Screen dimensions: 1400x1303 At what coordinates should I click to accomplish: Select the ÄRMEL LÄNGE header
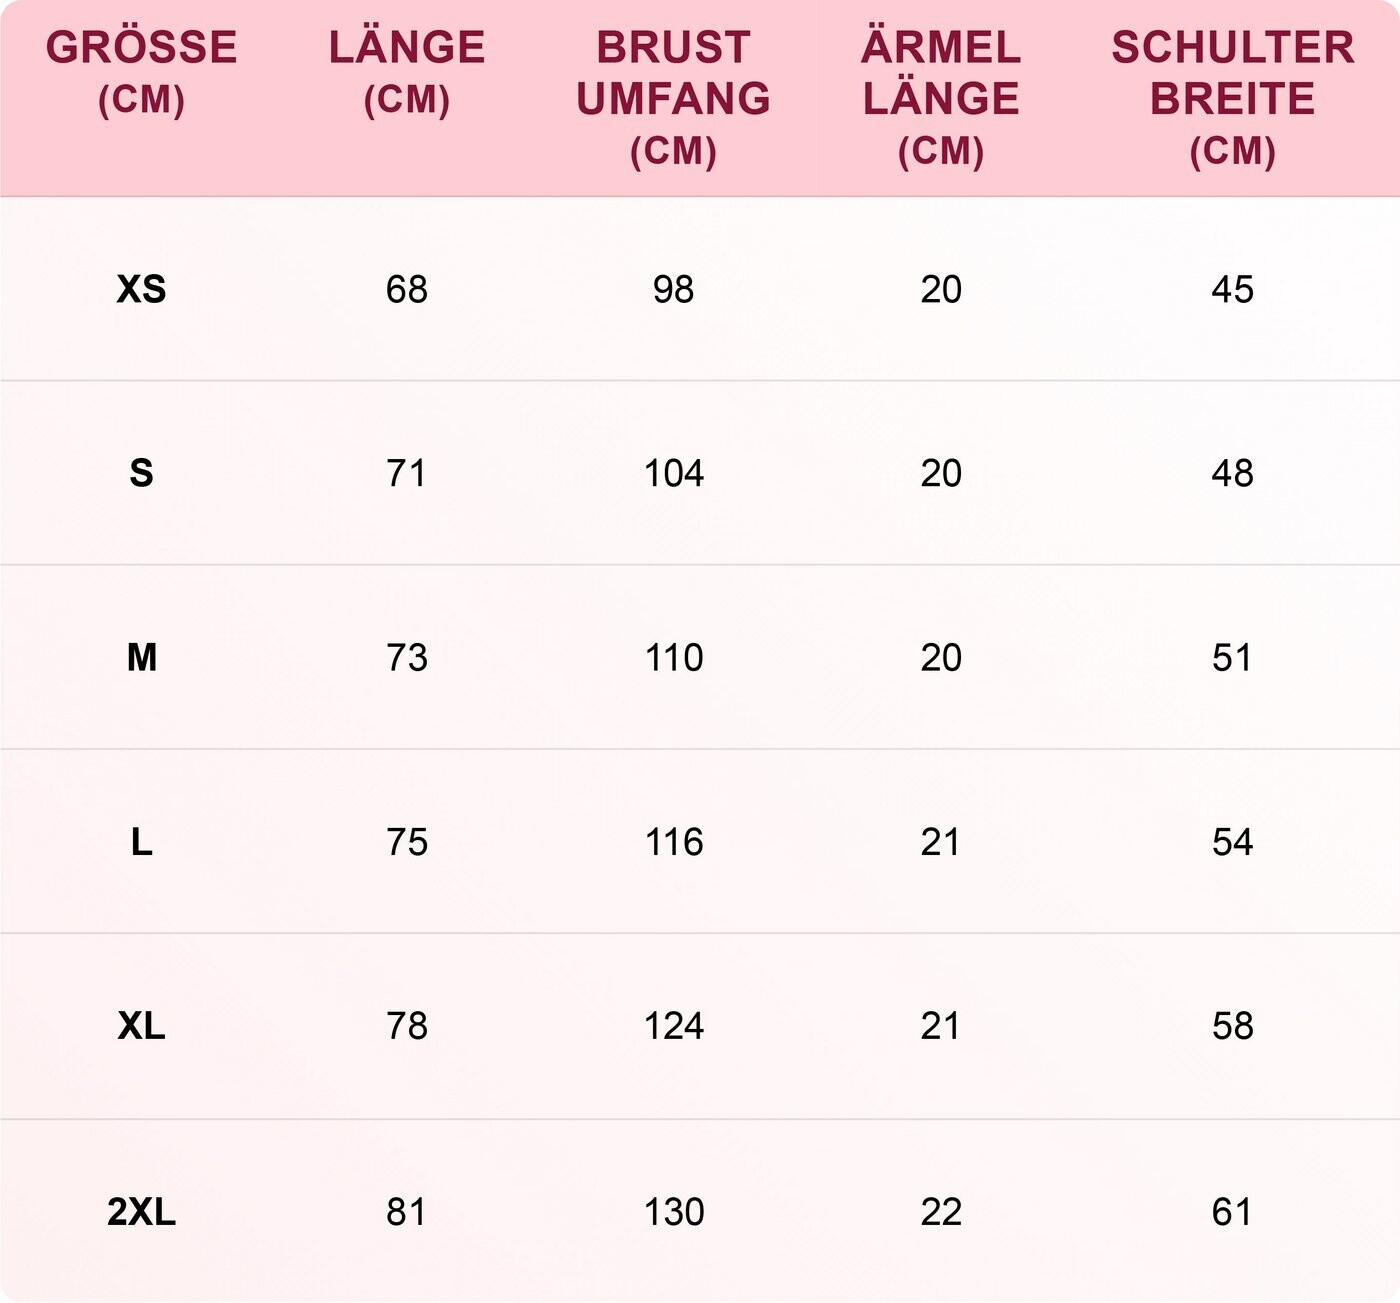click(x=941, y=97)
